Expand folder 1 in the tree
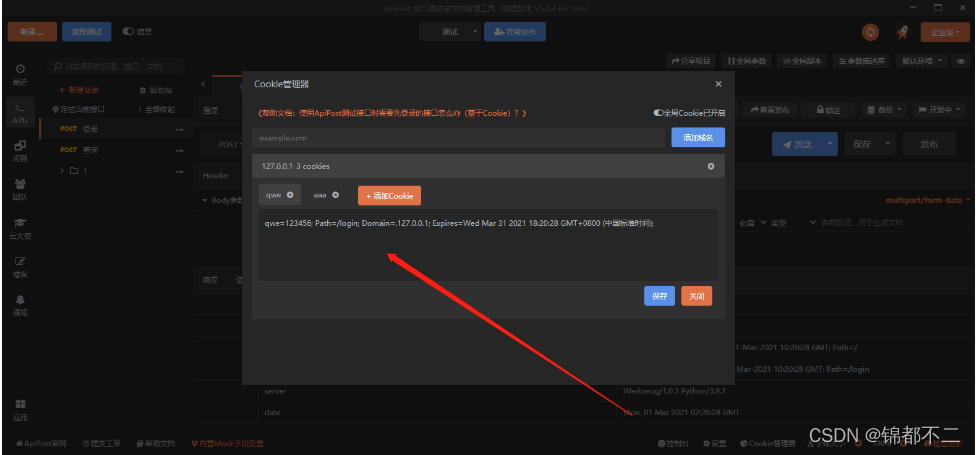The image size is (976, 455). [62, 171]
